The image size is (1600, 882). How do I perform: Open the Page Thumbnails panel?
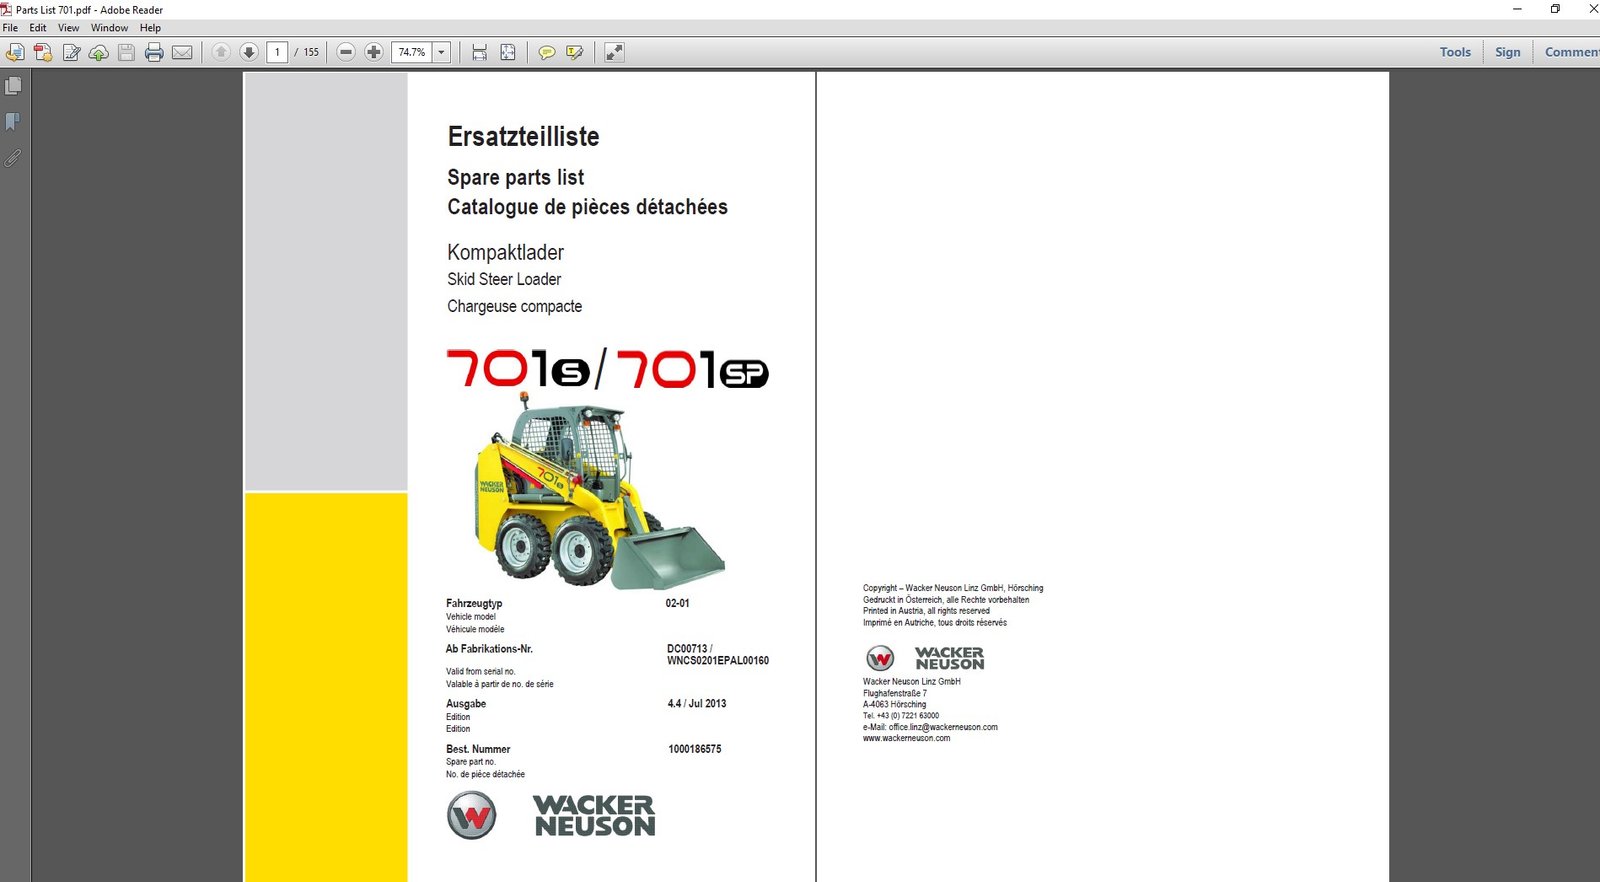click(x=13, y=86)
